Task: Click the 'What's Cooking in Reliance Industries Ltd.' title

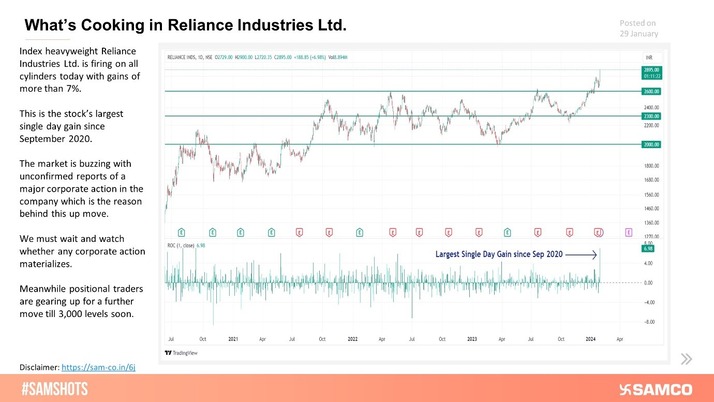Action: pyautogui.click(x=185, y=25)
